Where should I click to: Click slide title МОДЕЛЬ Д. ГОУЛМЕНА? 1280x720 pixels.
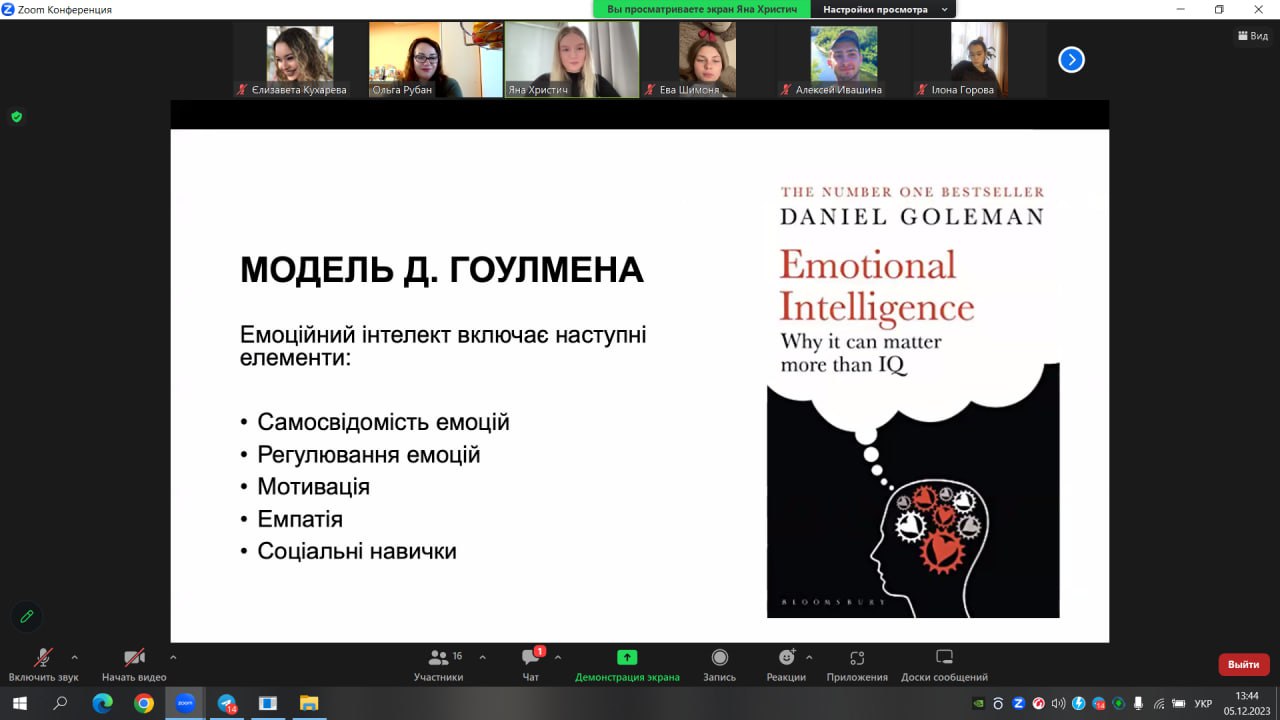click(441, 271)
